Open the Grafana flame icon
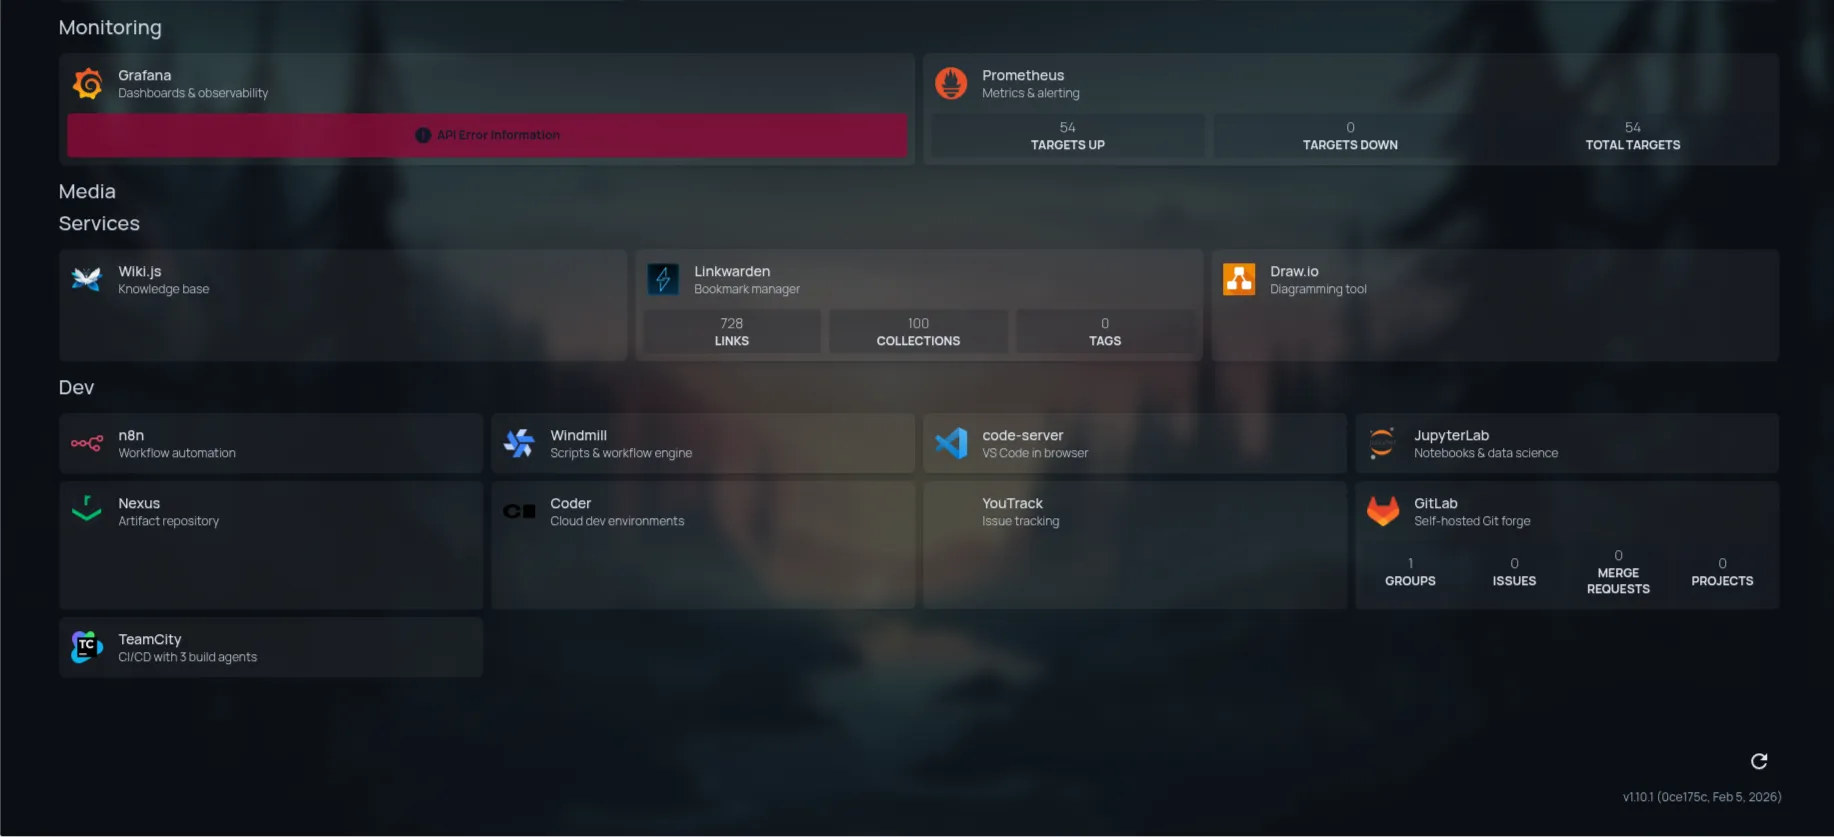The image size is (1834, 837). pos(87,84)
